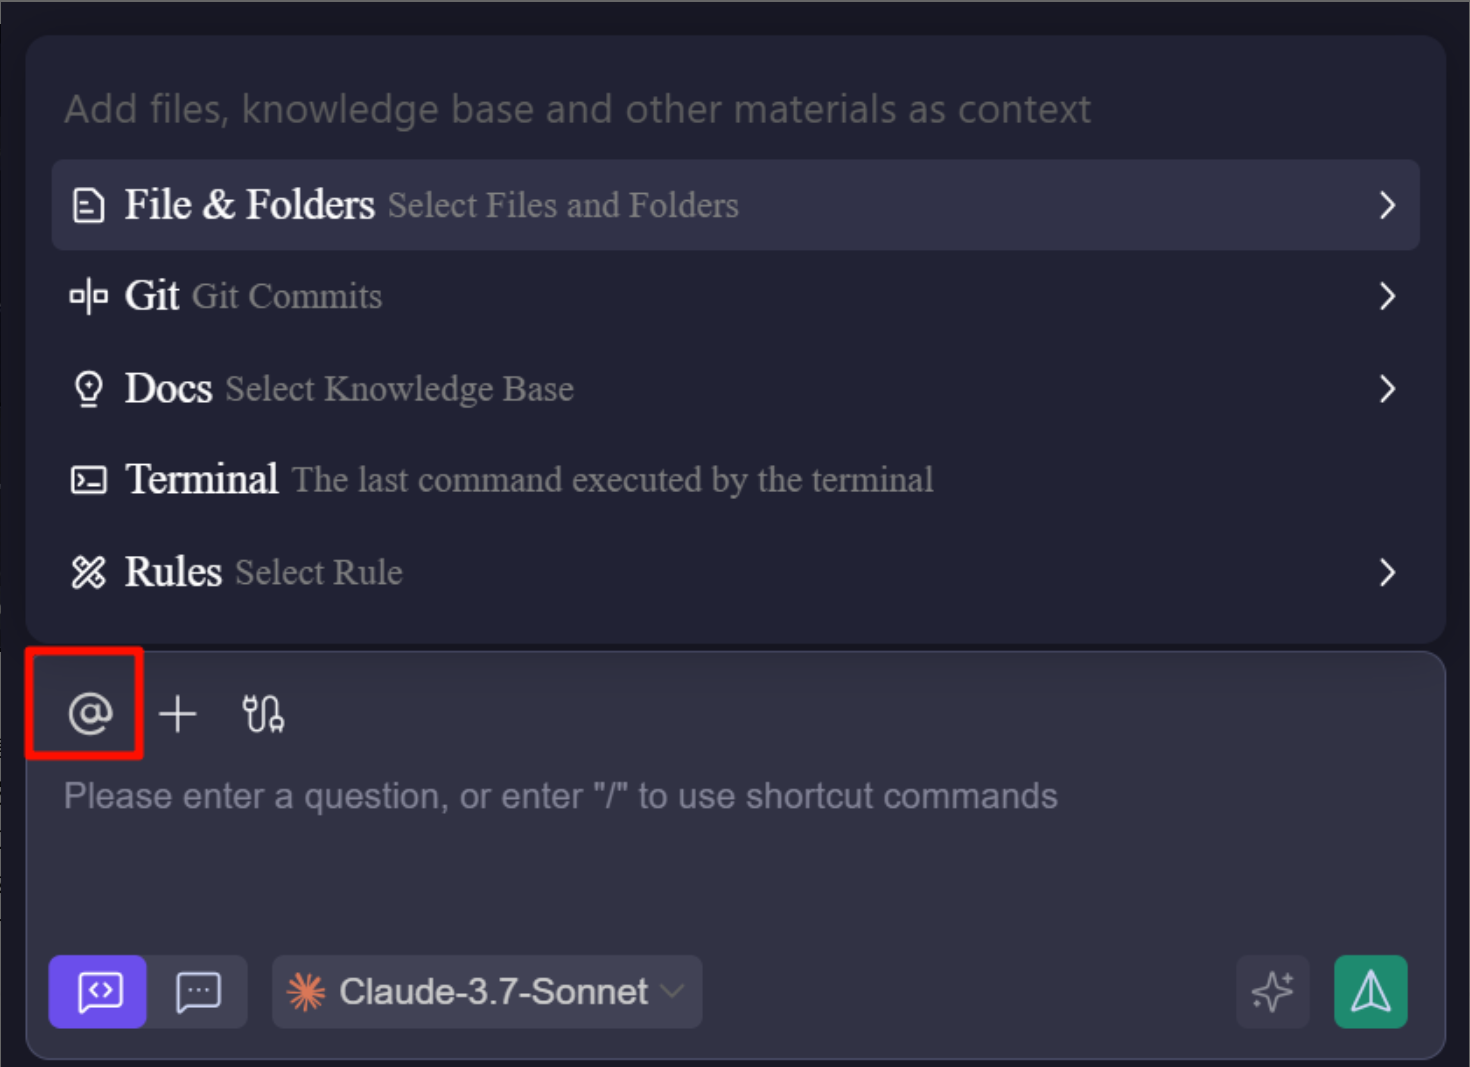The image size is (1470, 1067).
Task: Click the prompt enhancement sparkle icon
Action: (x=1272, y=991)
